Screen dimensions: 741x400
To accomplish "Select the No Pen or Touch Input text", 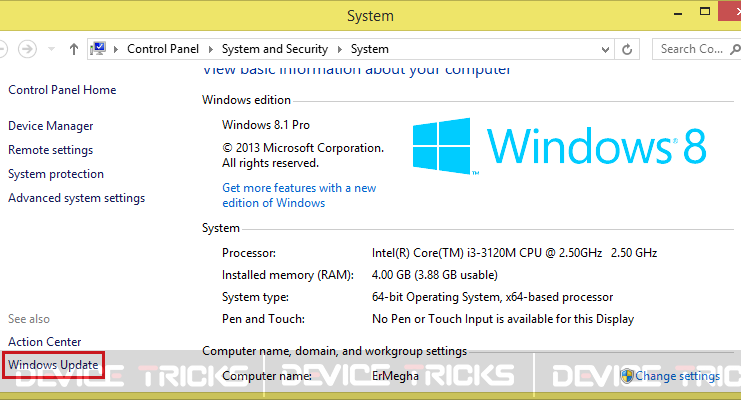I will (x=502, y=319).
